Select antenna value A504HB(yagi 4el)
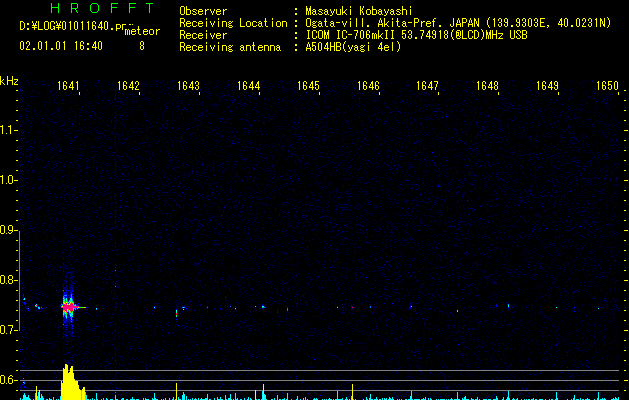The width and height of the screenshot is (629, 400). 353,47
